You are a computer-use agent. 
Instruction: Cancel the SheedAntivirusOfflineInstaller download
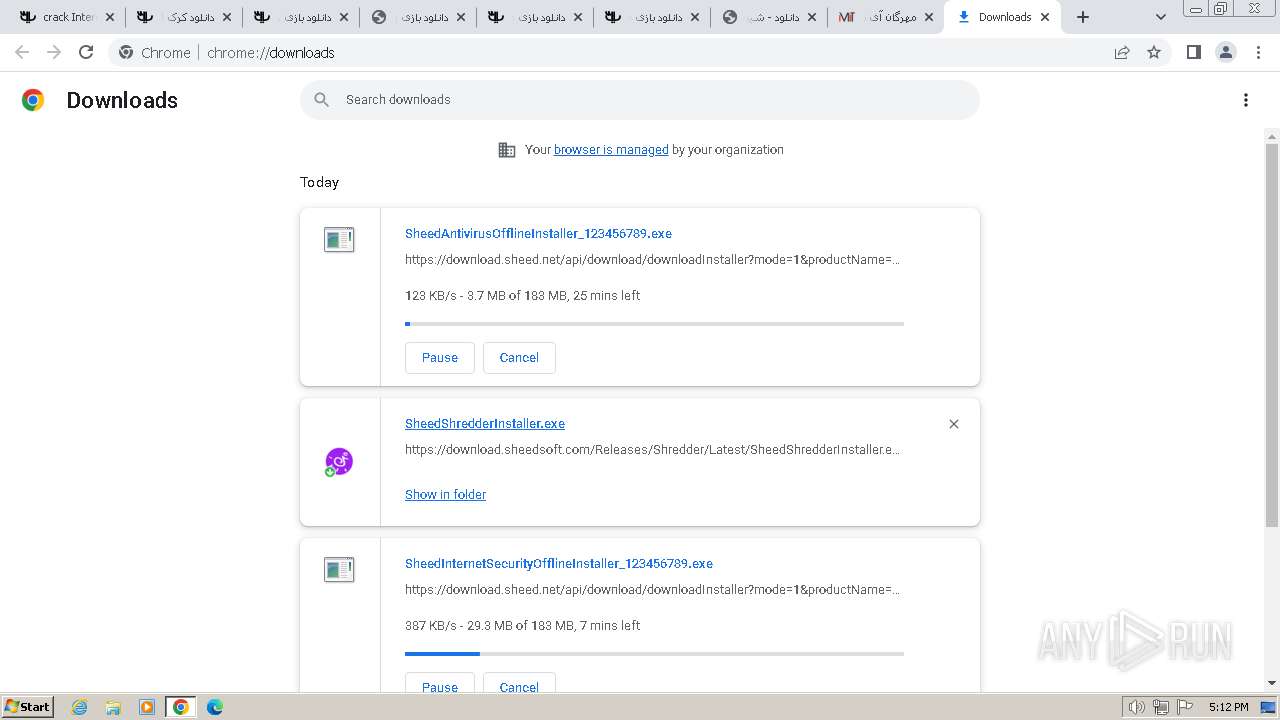click(x=519, y=358)
